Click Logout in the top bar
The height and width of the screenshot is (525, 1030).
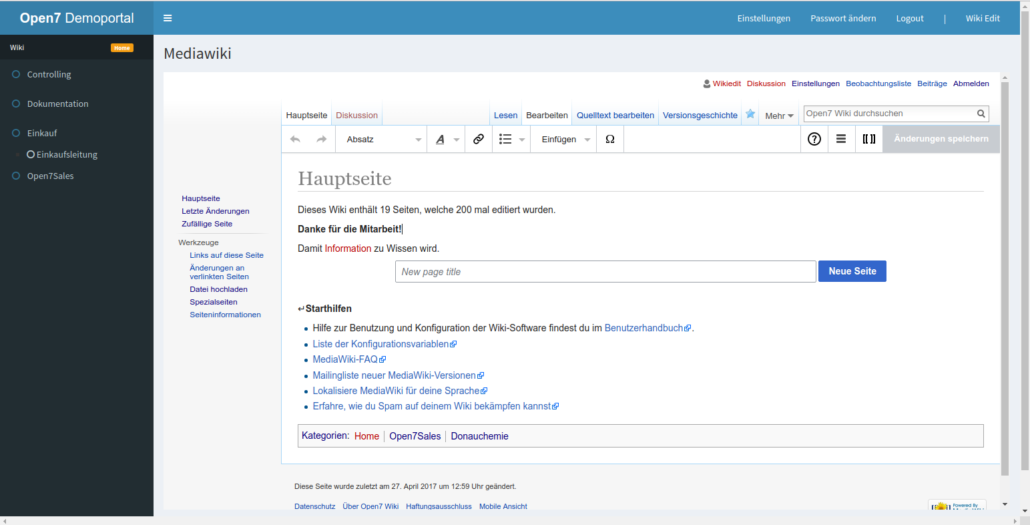click(910, 18)
